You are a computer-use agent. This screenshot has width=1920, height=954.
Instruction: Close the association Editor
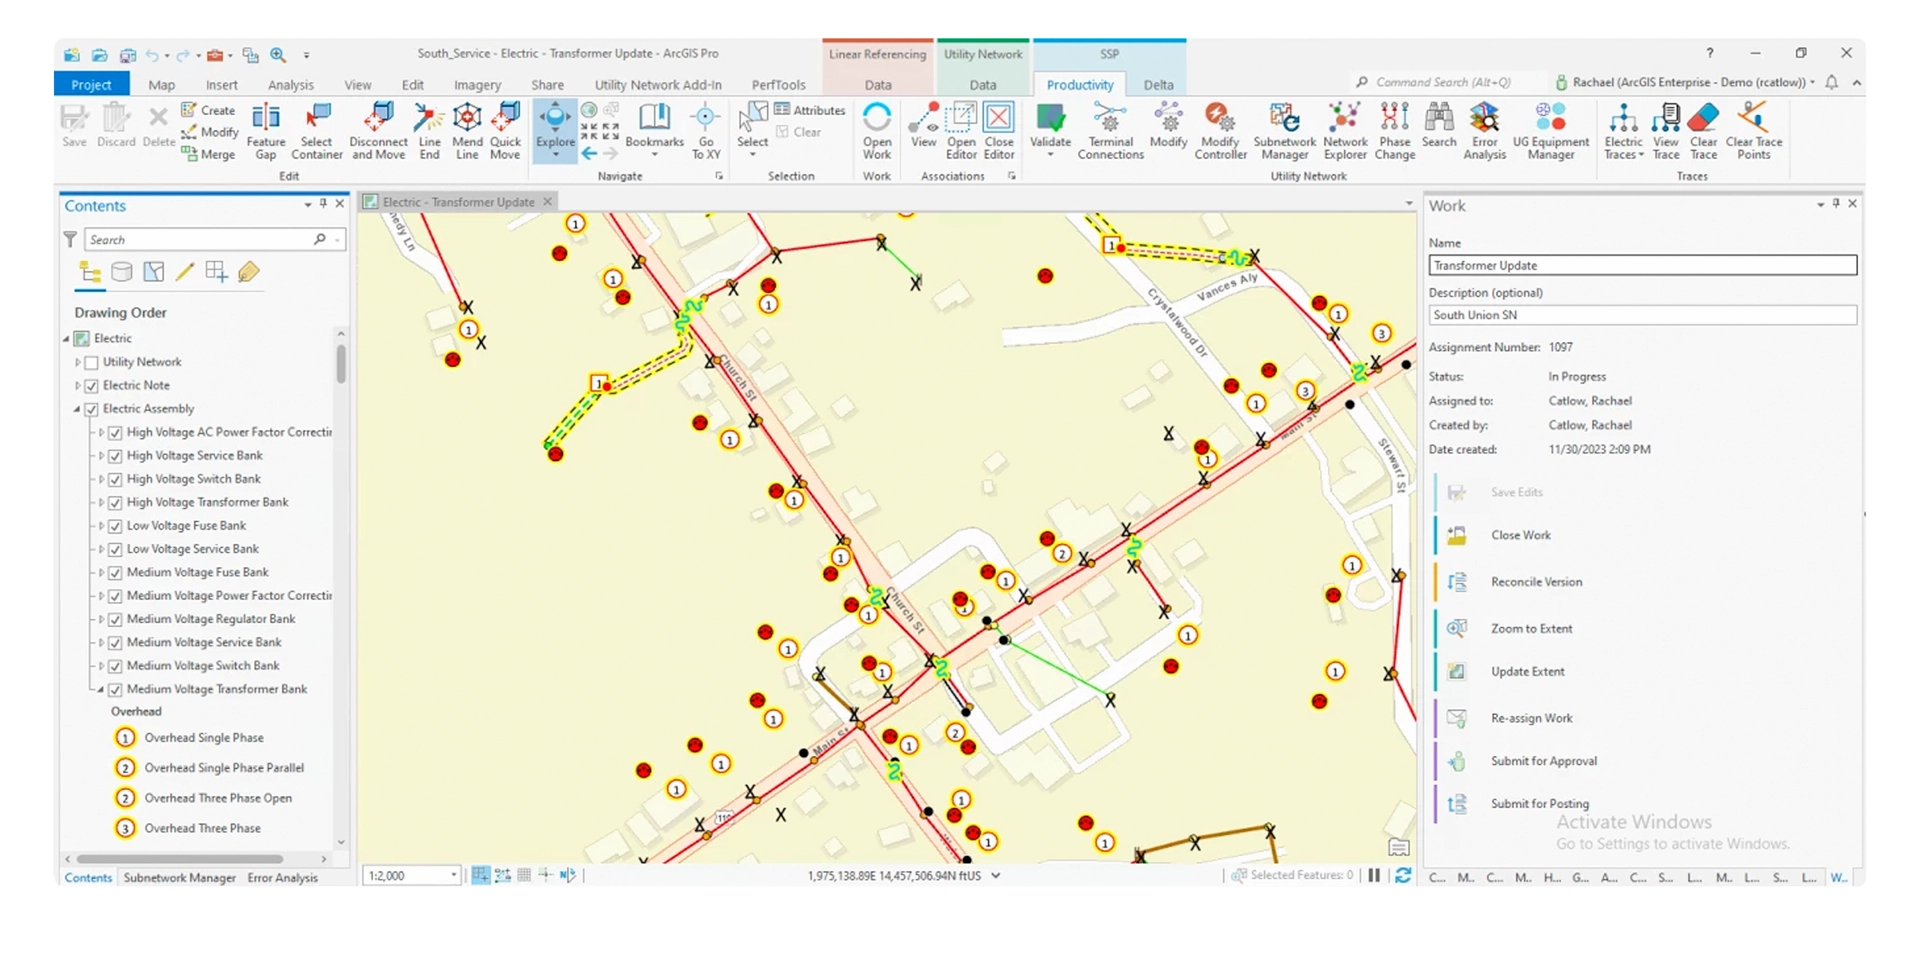[999, 131]
